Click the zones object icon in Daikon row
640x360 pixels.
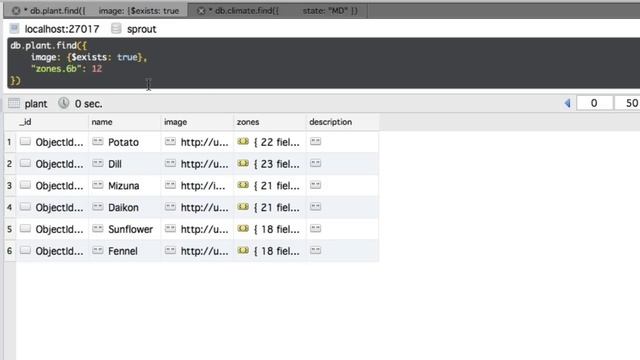pos(243,207)
